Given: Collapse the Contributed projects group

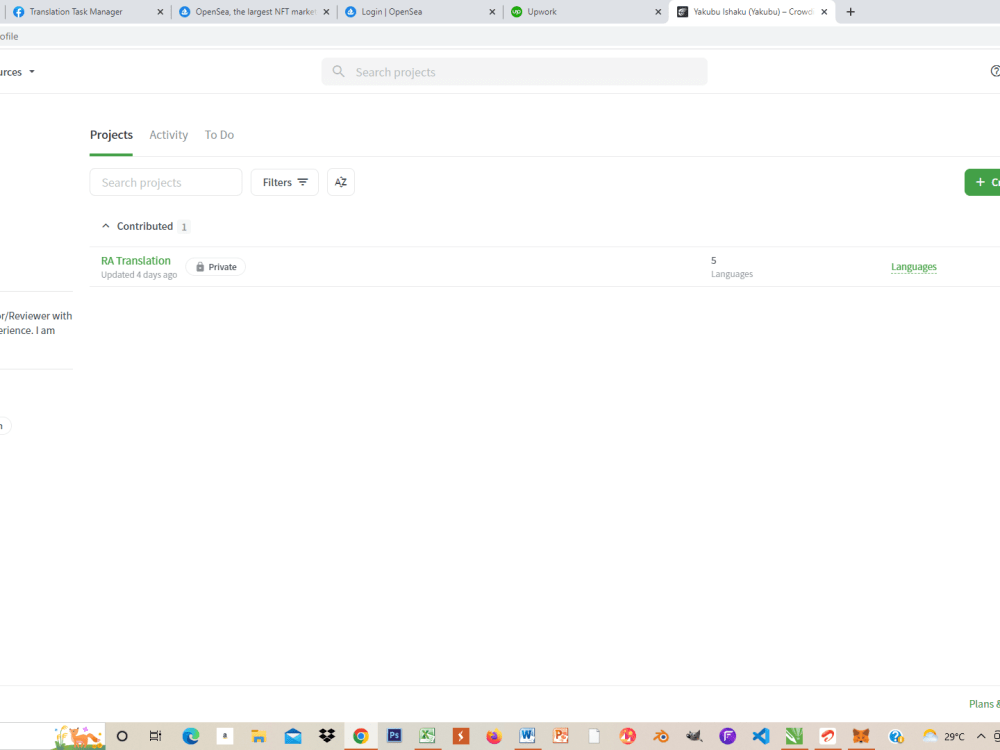Looking at the screenshot, I should click(106, 226).
